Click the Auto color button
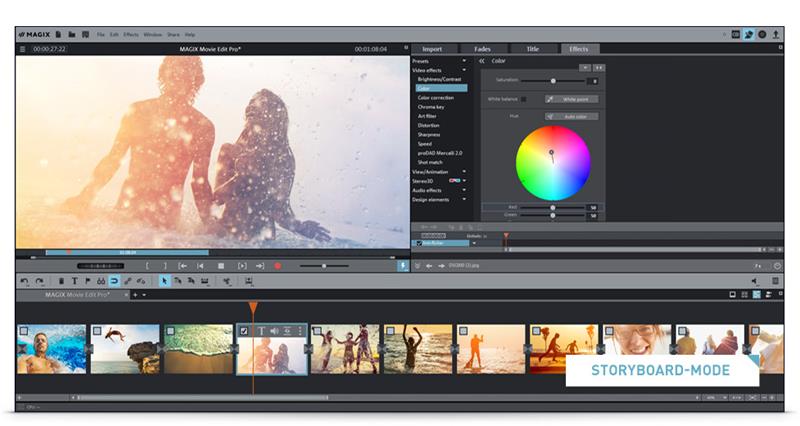Image resolution: width=800 pixels, height=426 pixels. pyautogui.click(x=572, y=117)
